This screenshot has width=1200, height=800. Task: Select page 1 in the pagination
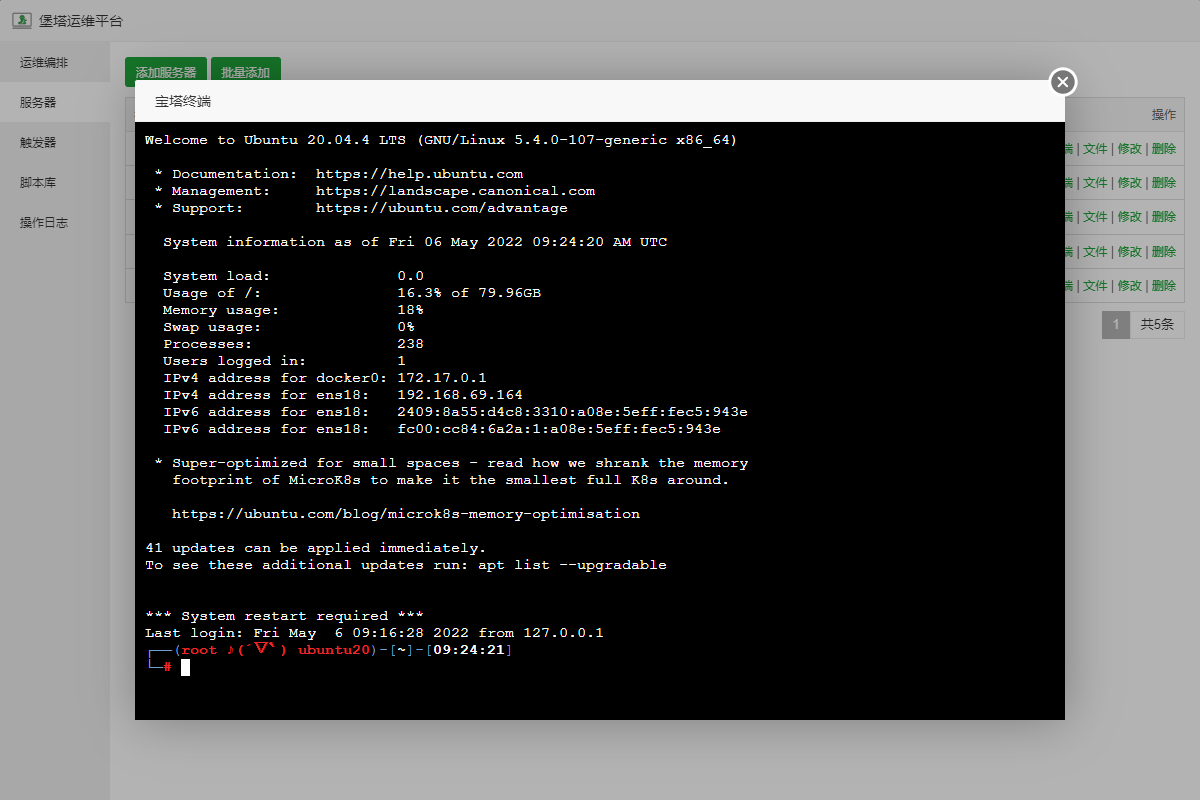point(1115,325)
